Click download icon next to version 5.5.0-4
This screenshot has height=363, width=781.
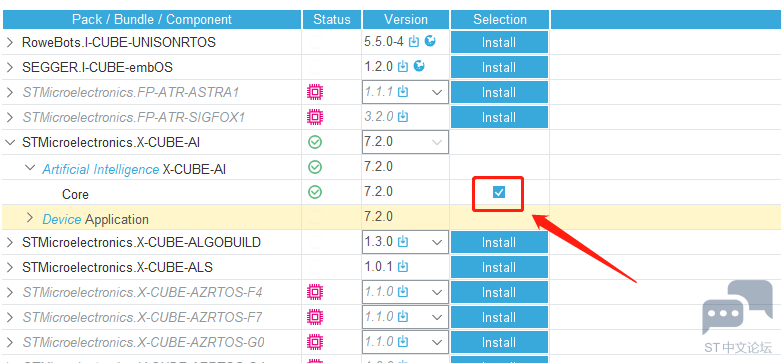(414, 42)
